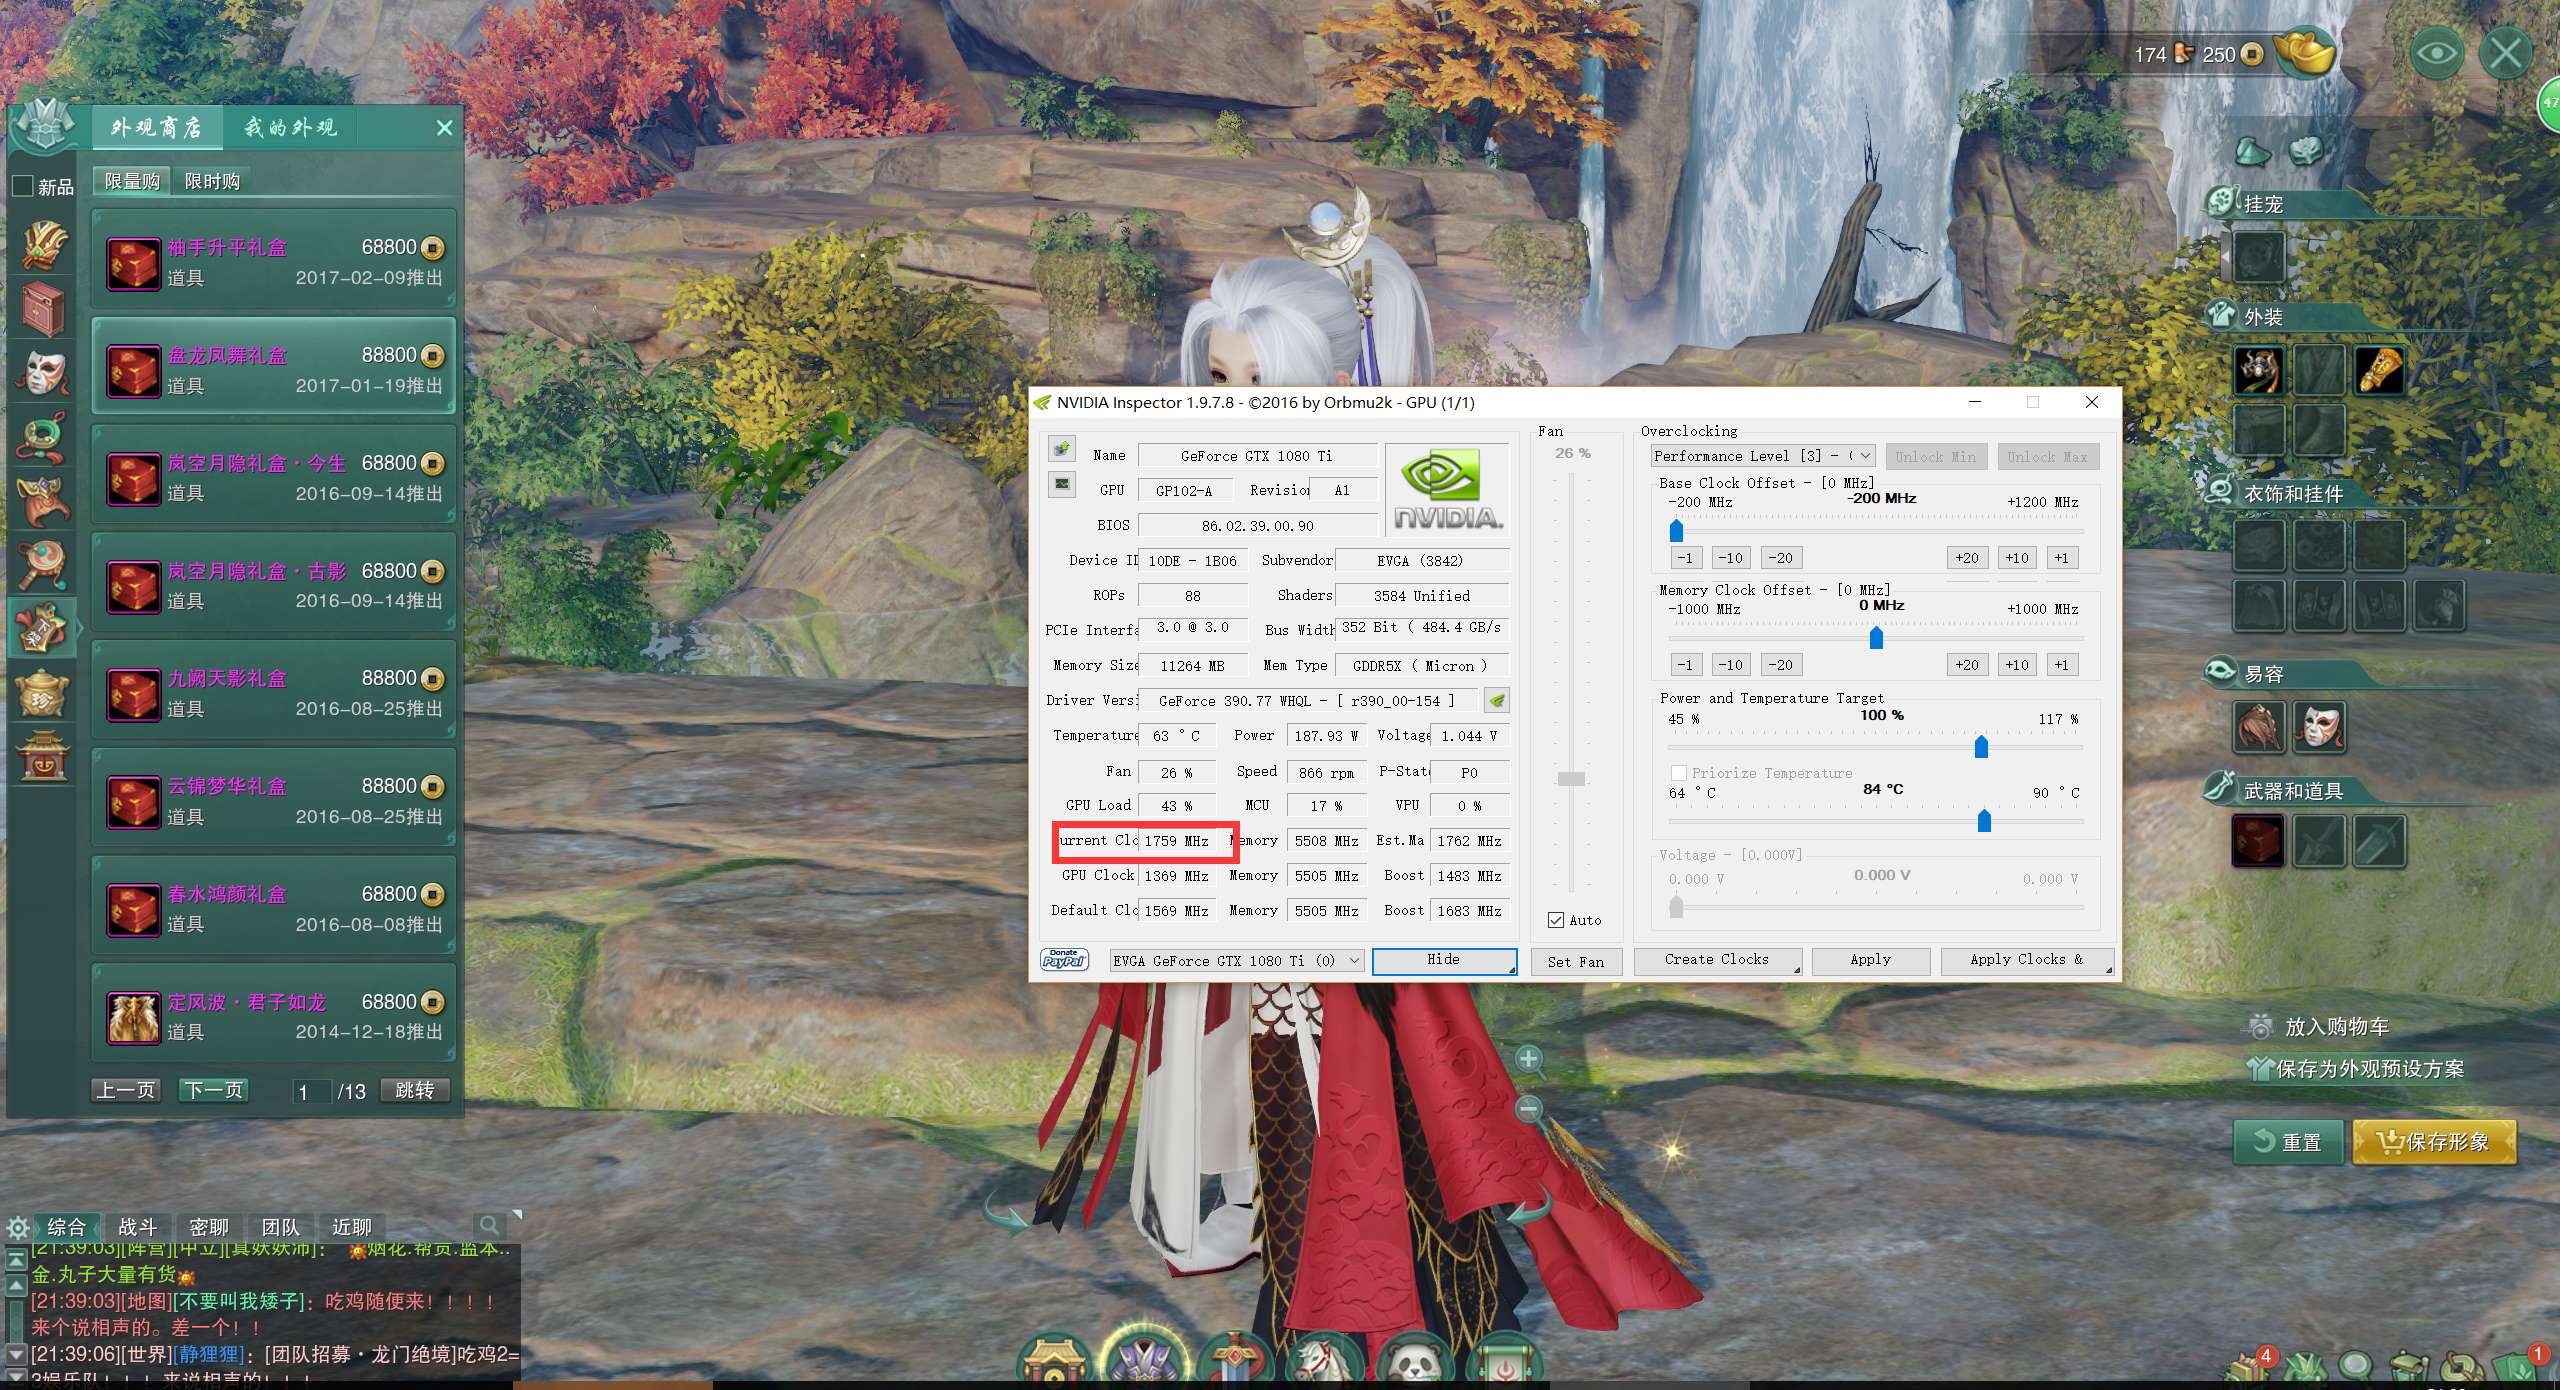Screen dimensions: 2560x1390
Task: Click the upload screenshot icon beside Name
Action: point(1062,448)
